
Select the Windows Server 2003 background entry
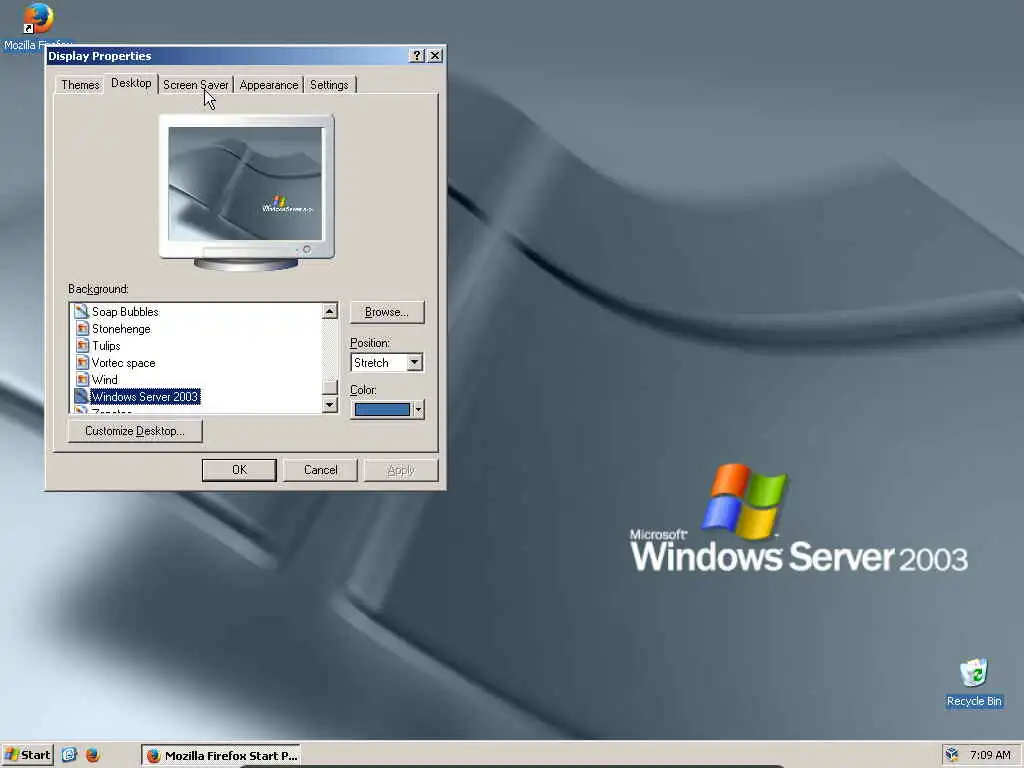pyautogui.click(x=144, y=397)
